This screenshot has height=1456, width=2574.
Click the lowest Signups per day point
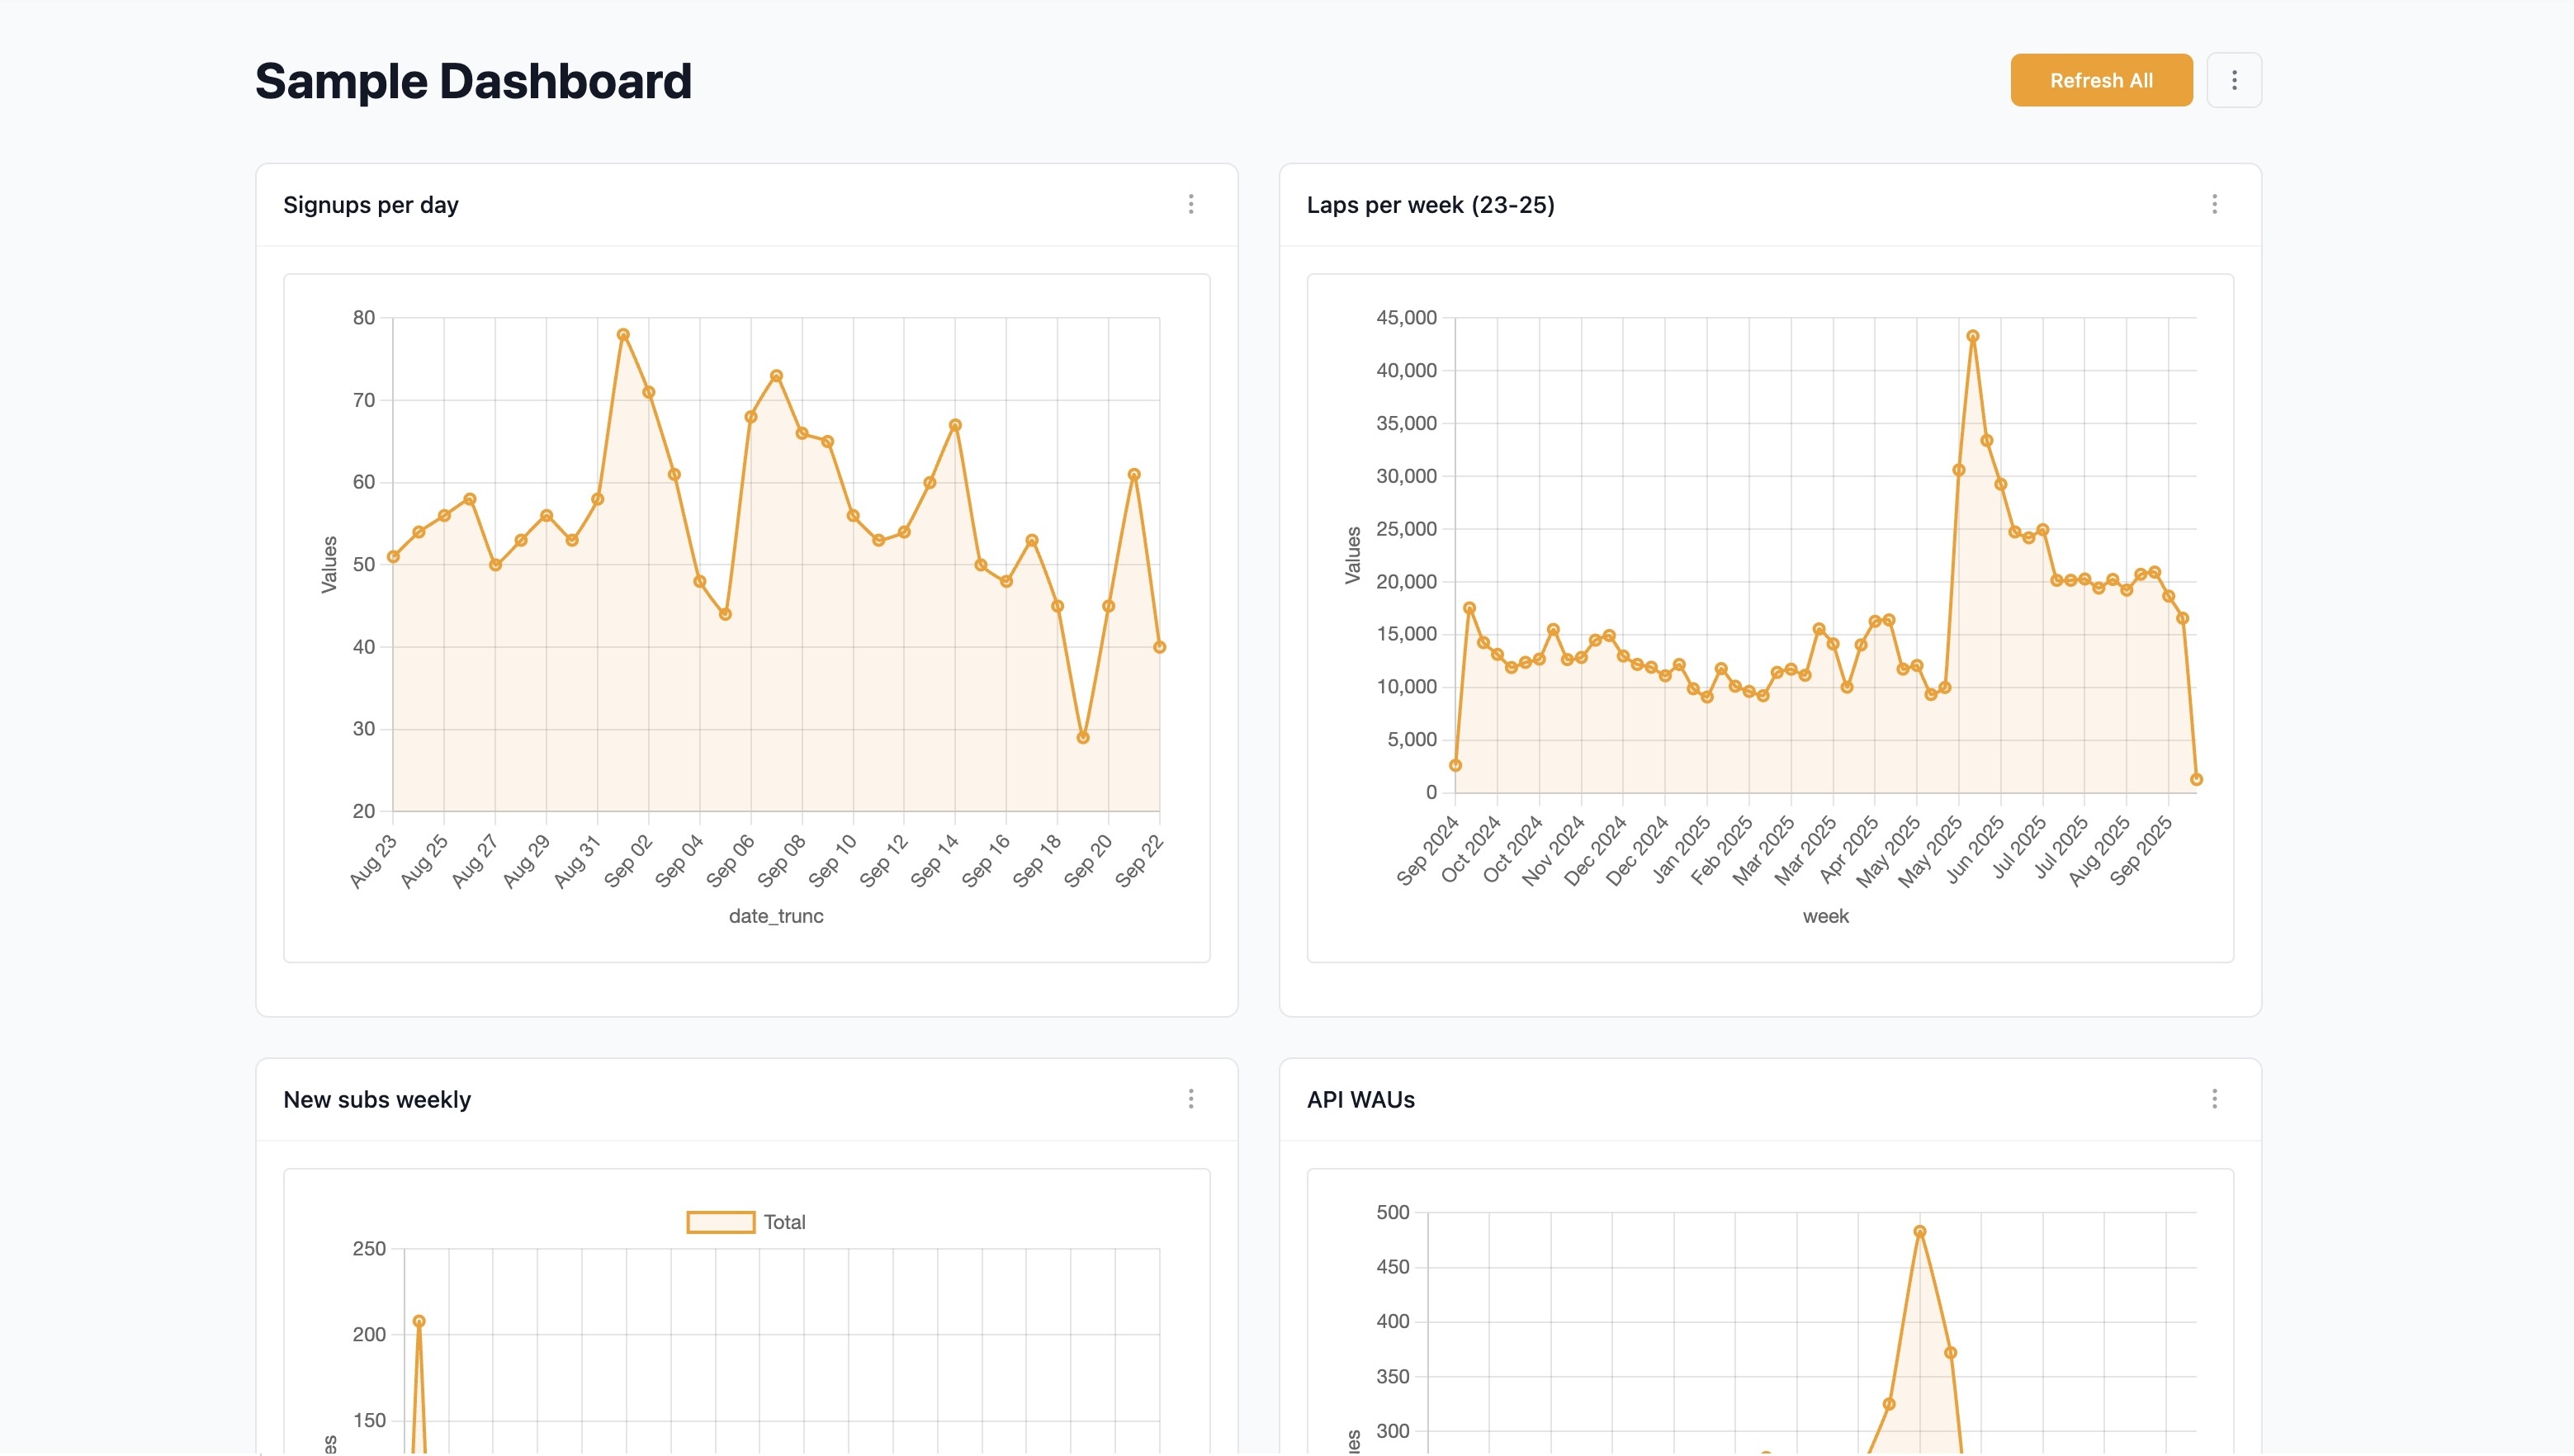click(x=1083, y=738)
